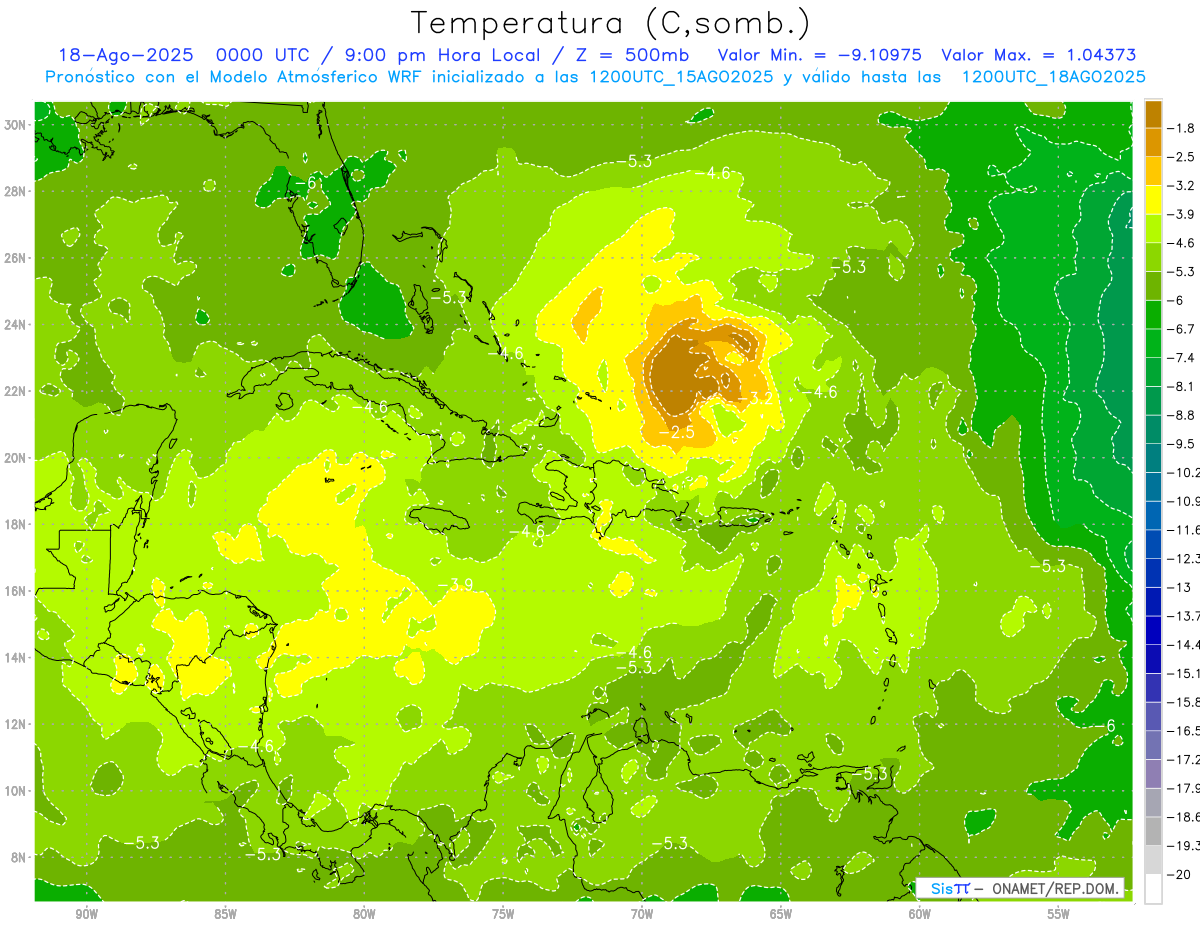This screenshot has width=1200, height=927.
Task: Click the "70W" longitude axis label
Action: pos(642,914)
